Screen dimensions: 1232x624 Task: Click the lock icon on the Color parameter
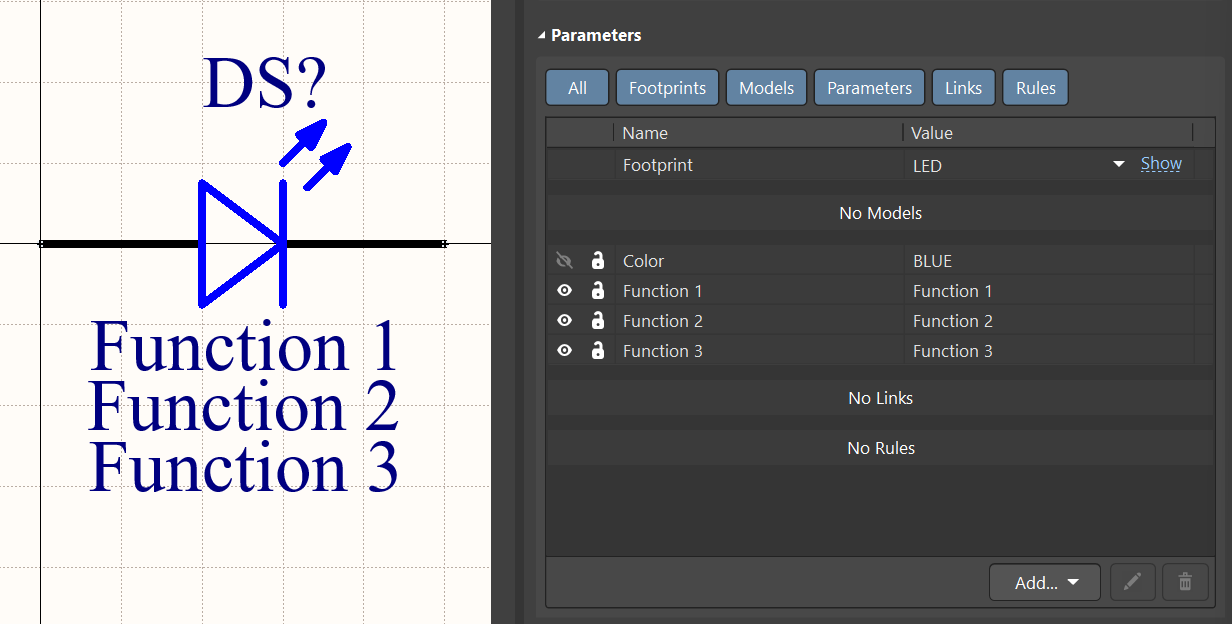[x=597, y=260]
